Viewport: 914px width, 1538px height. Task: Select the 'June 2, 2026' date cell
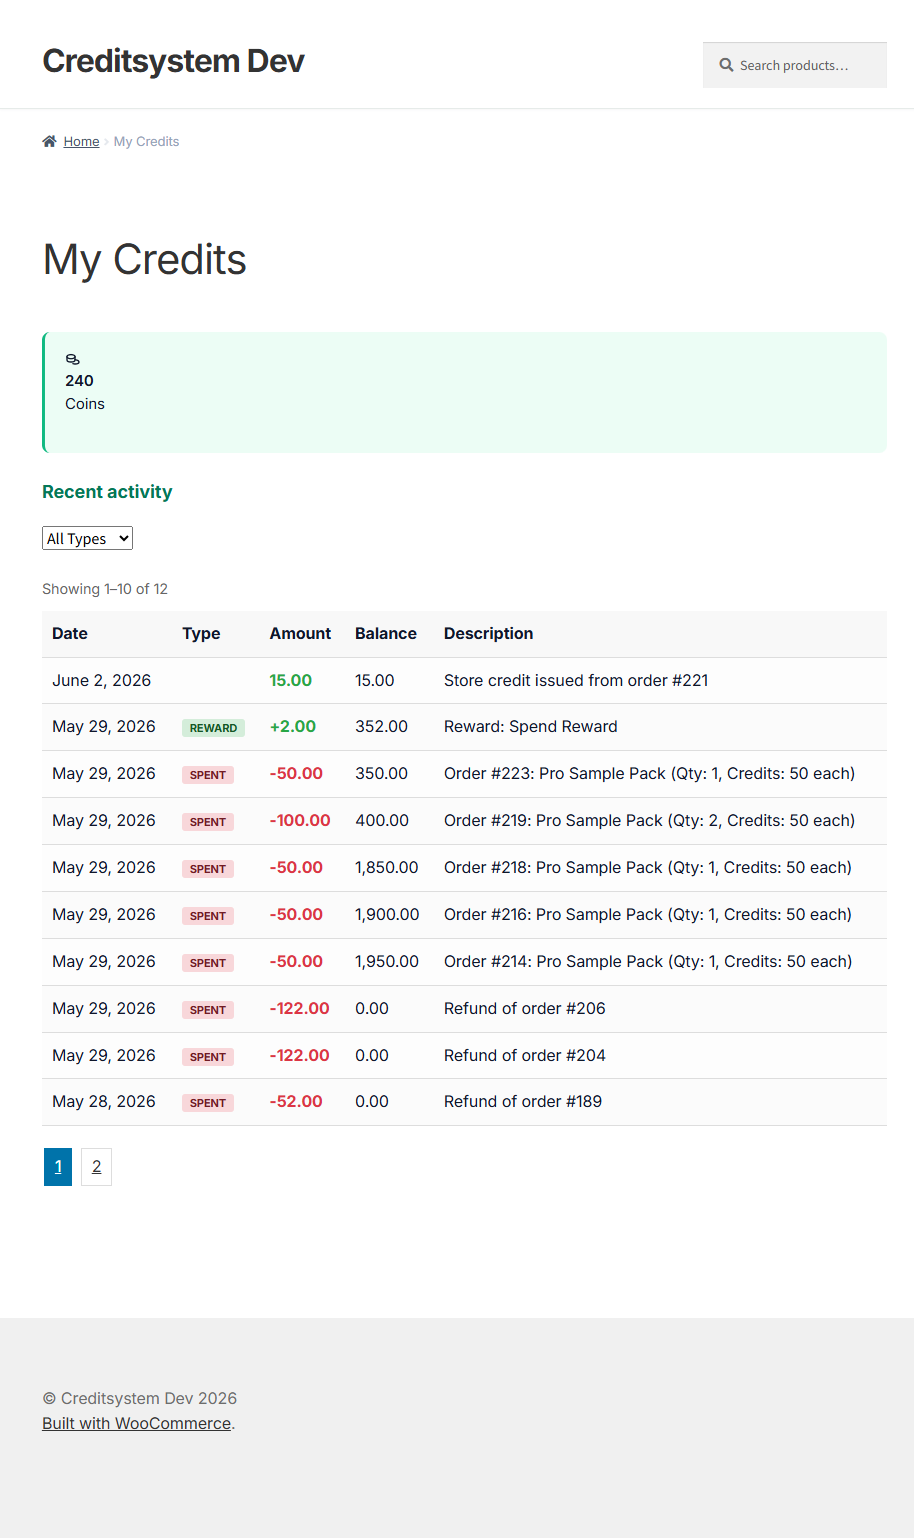pyautogui.click(x=101, y=680)
